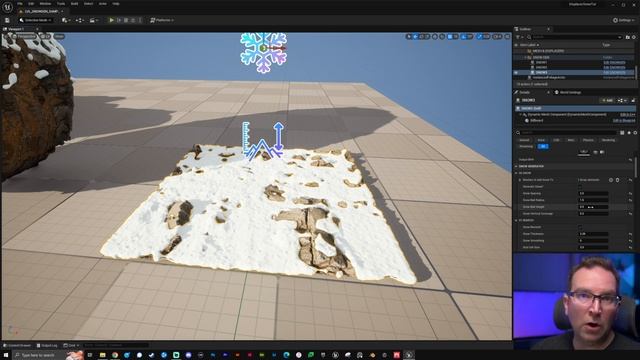Screen dimensions: 640x360
Task: Select InstancedFoliageActor in the Outliner
Action: (549, 77)
